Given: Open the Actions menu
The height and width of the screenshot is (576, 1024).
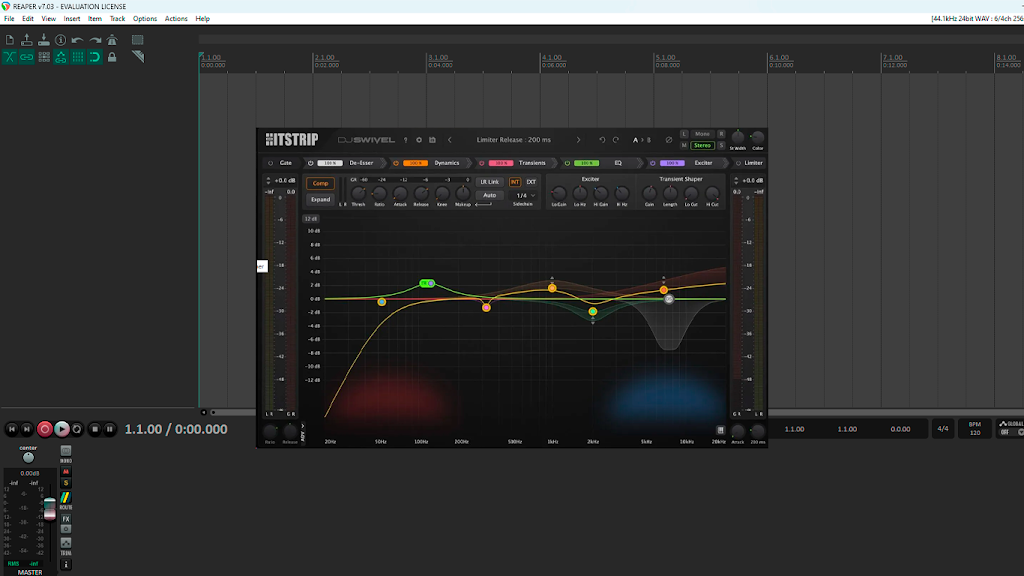Looking at the screenshot, I should coord(176,19).
